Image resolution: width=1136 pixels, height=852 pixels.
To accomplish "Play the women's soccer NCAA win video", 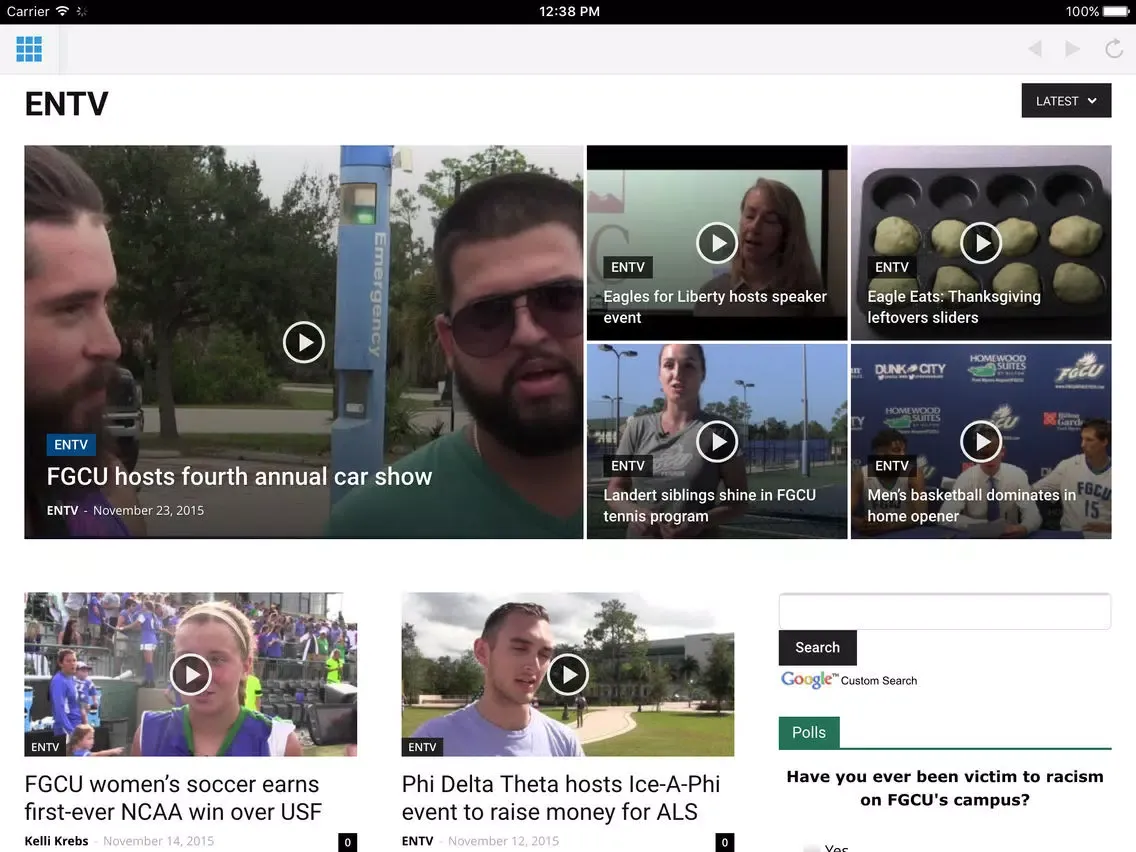I will 191,674.
